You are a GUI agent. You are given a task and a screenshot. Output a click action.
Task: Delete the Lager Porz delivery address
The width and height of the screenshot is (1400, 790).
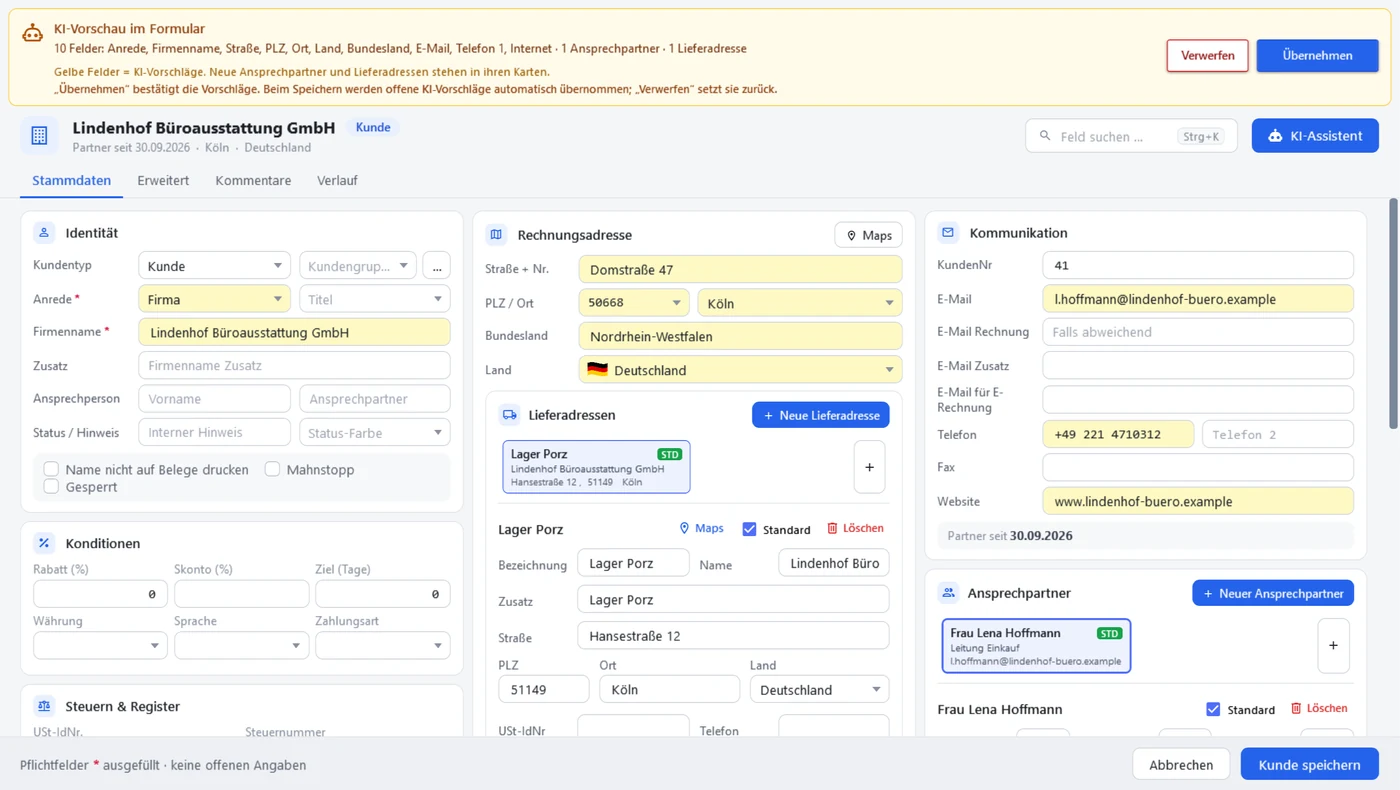tap(855, 528)
